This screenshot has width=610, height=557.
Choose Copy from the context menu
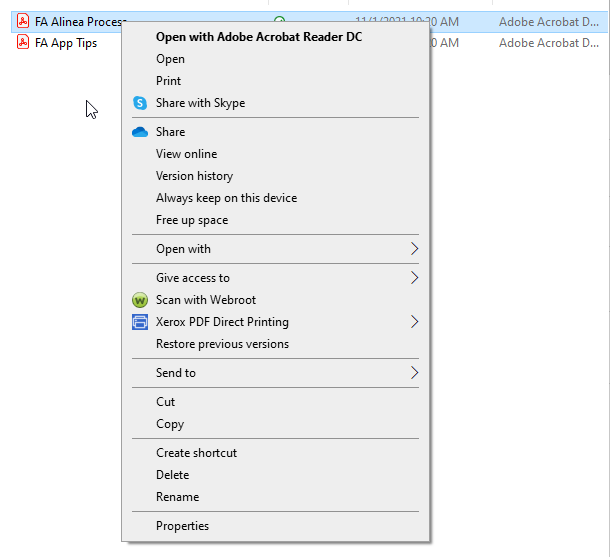(275, 424)
